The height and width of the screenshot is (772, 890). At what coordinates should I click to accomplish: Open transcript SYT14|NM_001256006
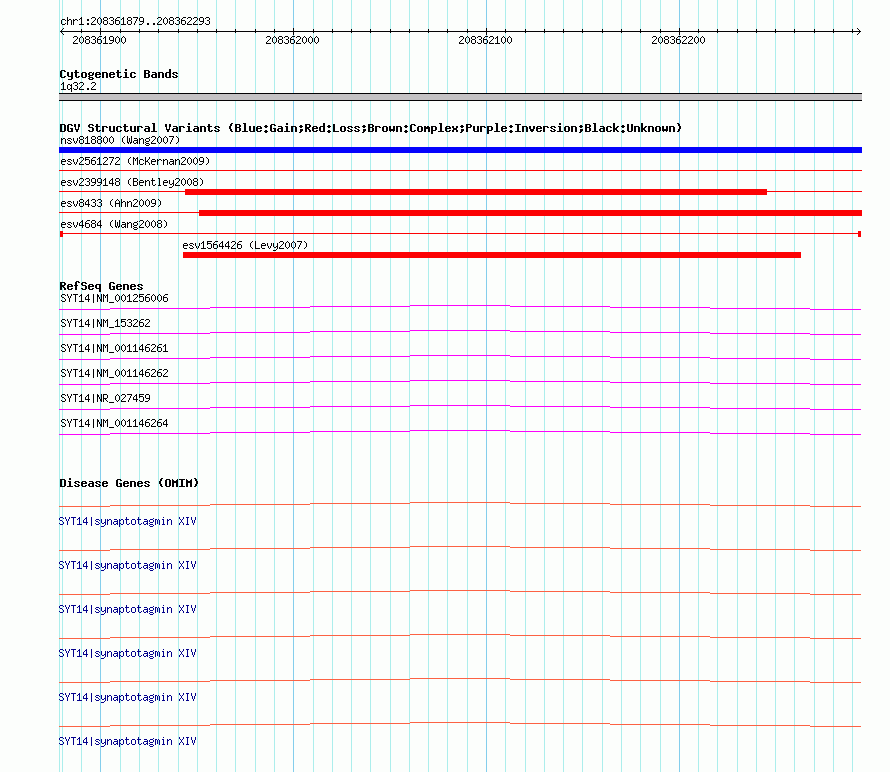tap(114, 299)
